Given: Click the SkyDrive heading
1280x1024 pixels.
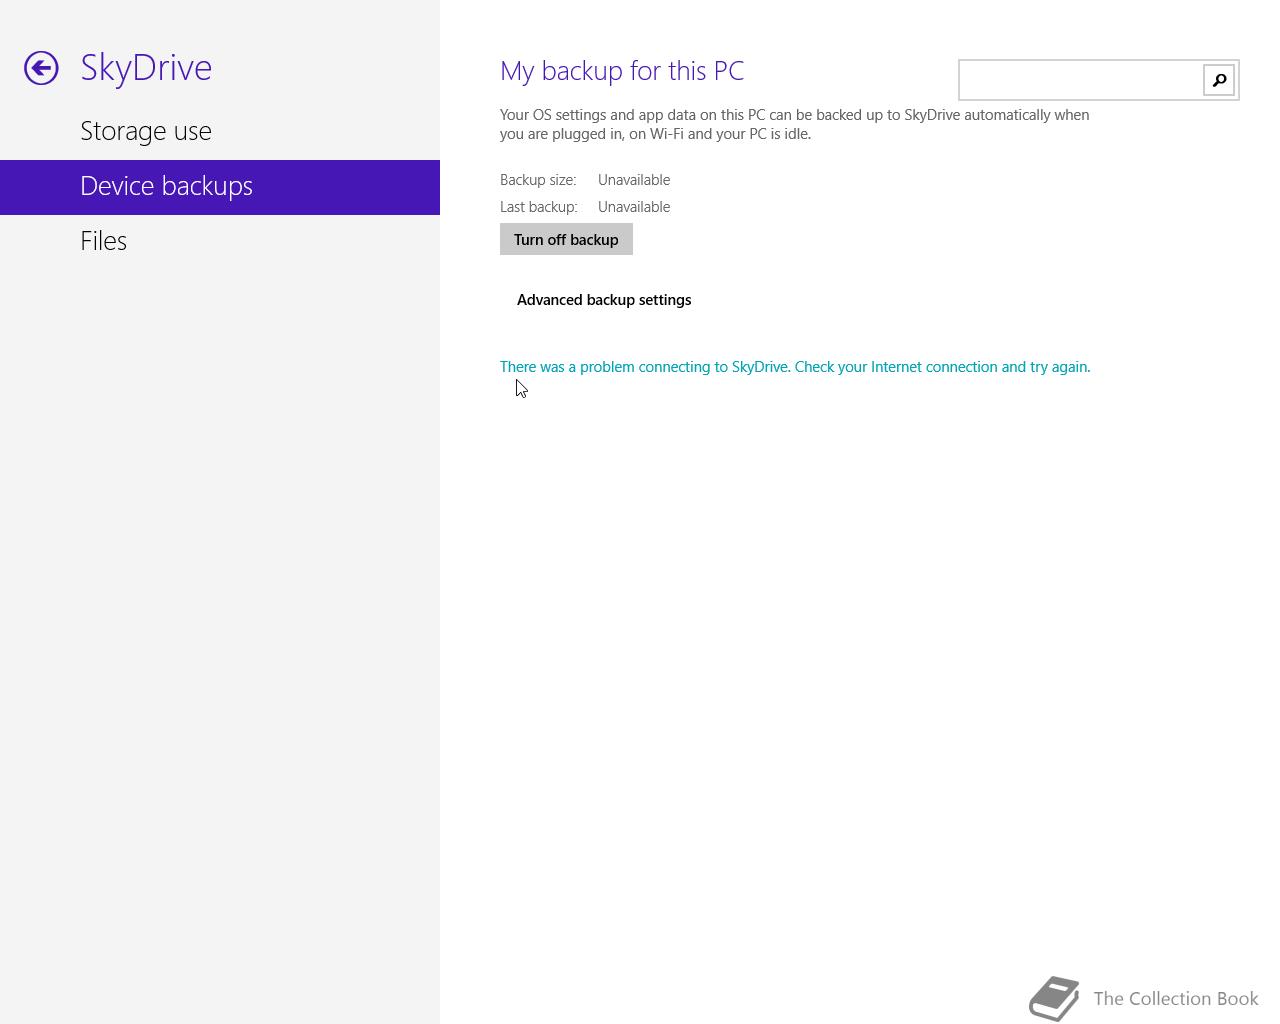Looking at the screenshot, I should pyautogui.click(x=146, y=68).
